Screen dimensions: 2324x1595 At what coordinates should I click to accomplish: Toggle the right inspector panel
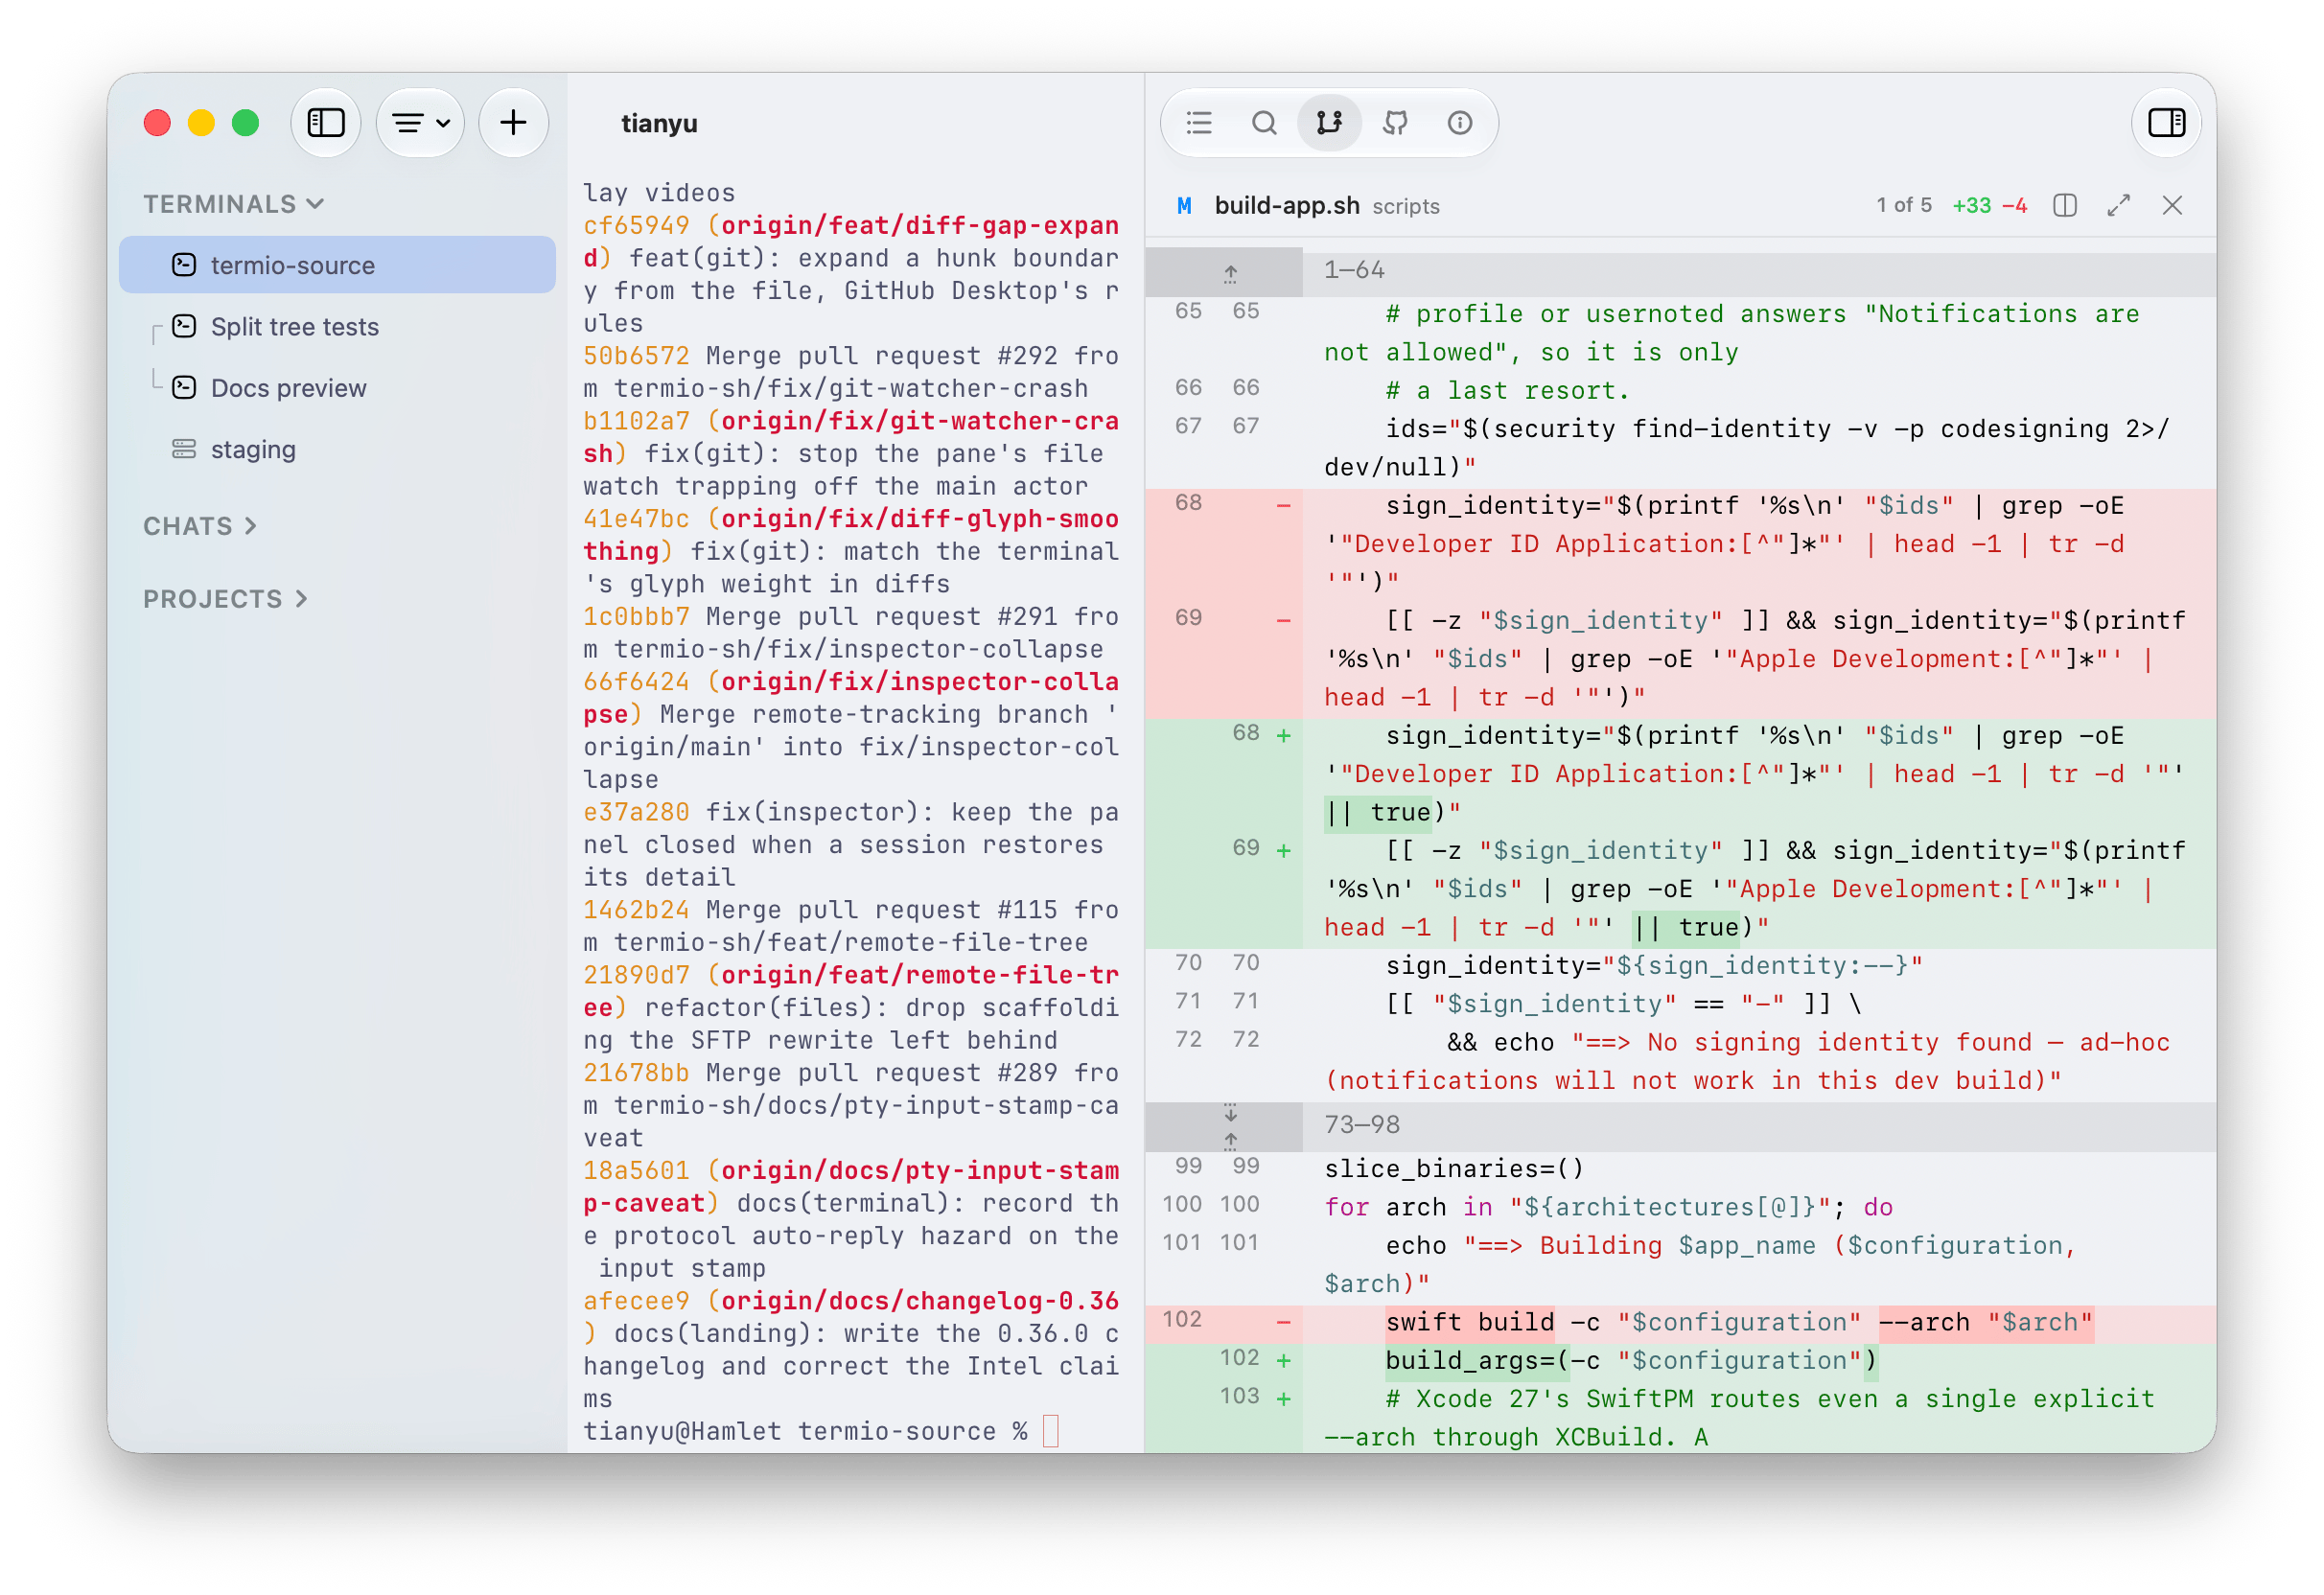tap(2166, 123)
